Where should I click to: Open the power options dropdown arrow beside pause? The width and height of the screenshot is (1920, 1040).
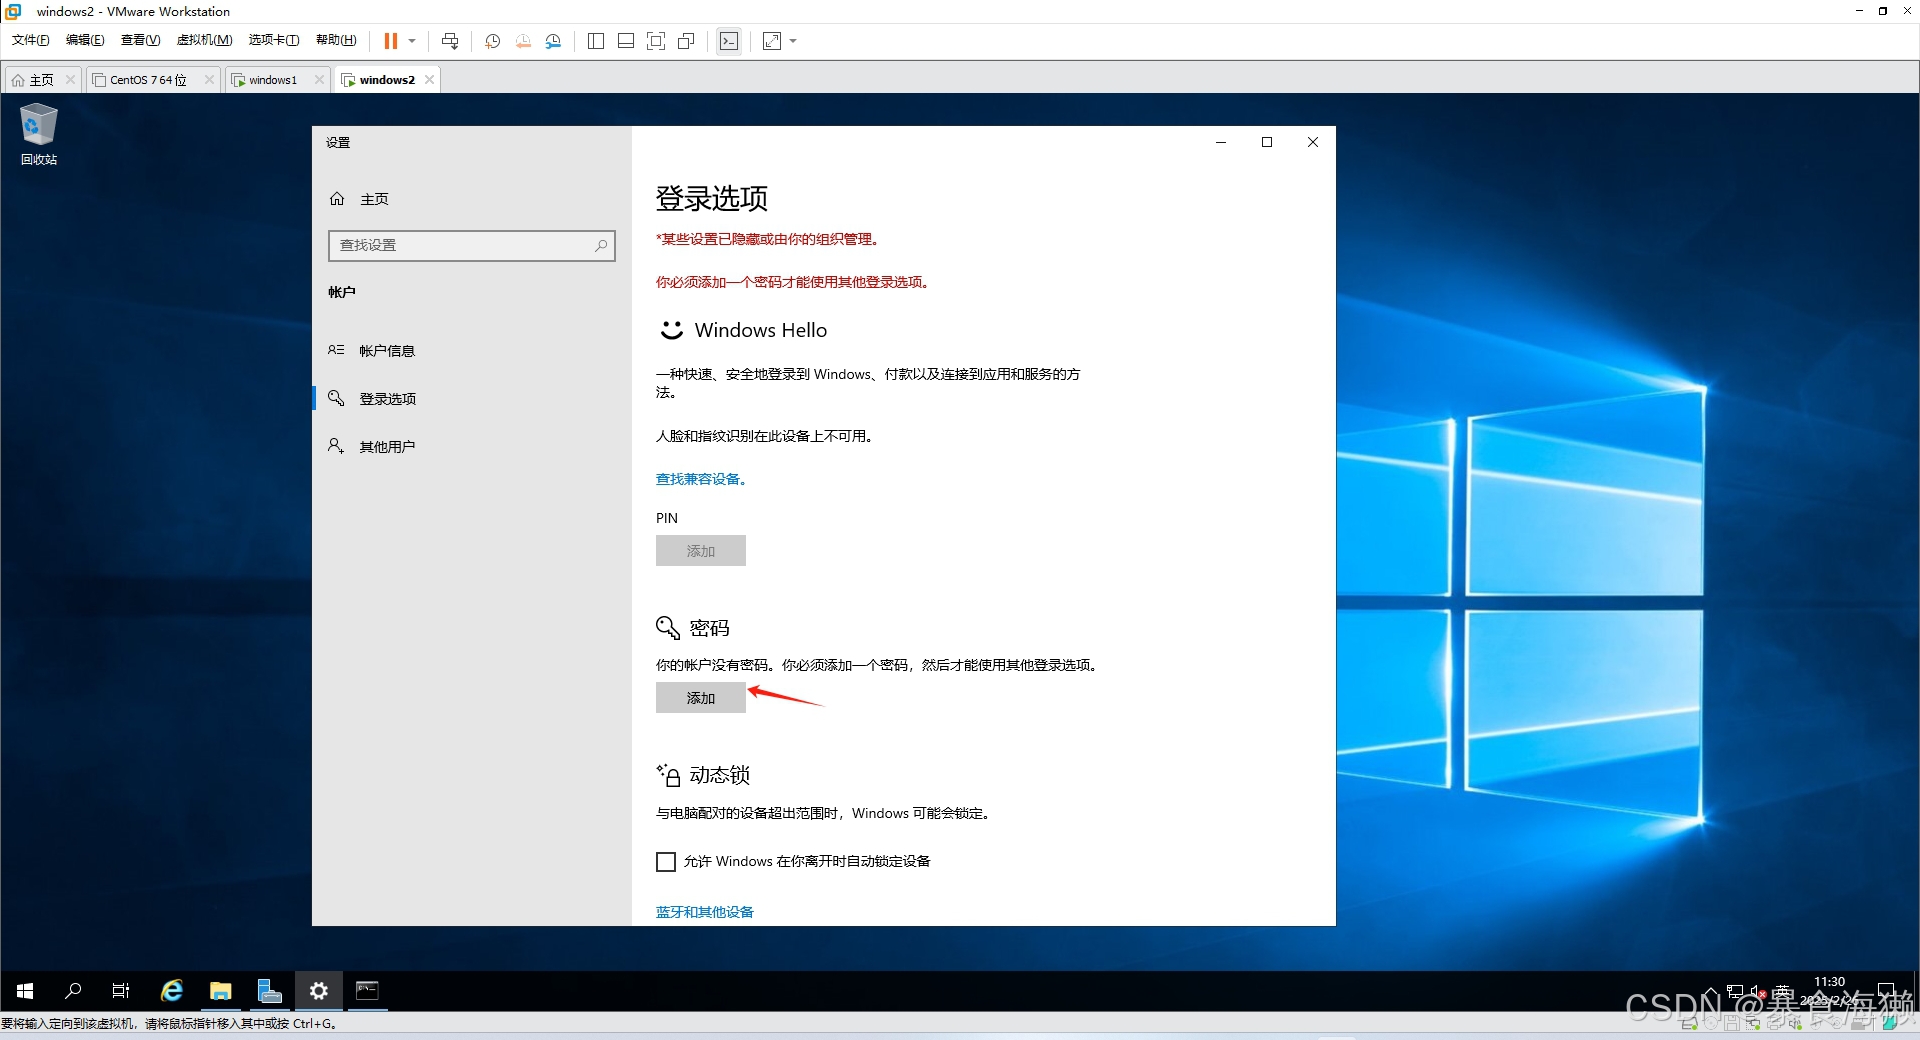412,41
